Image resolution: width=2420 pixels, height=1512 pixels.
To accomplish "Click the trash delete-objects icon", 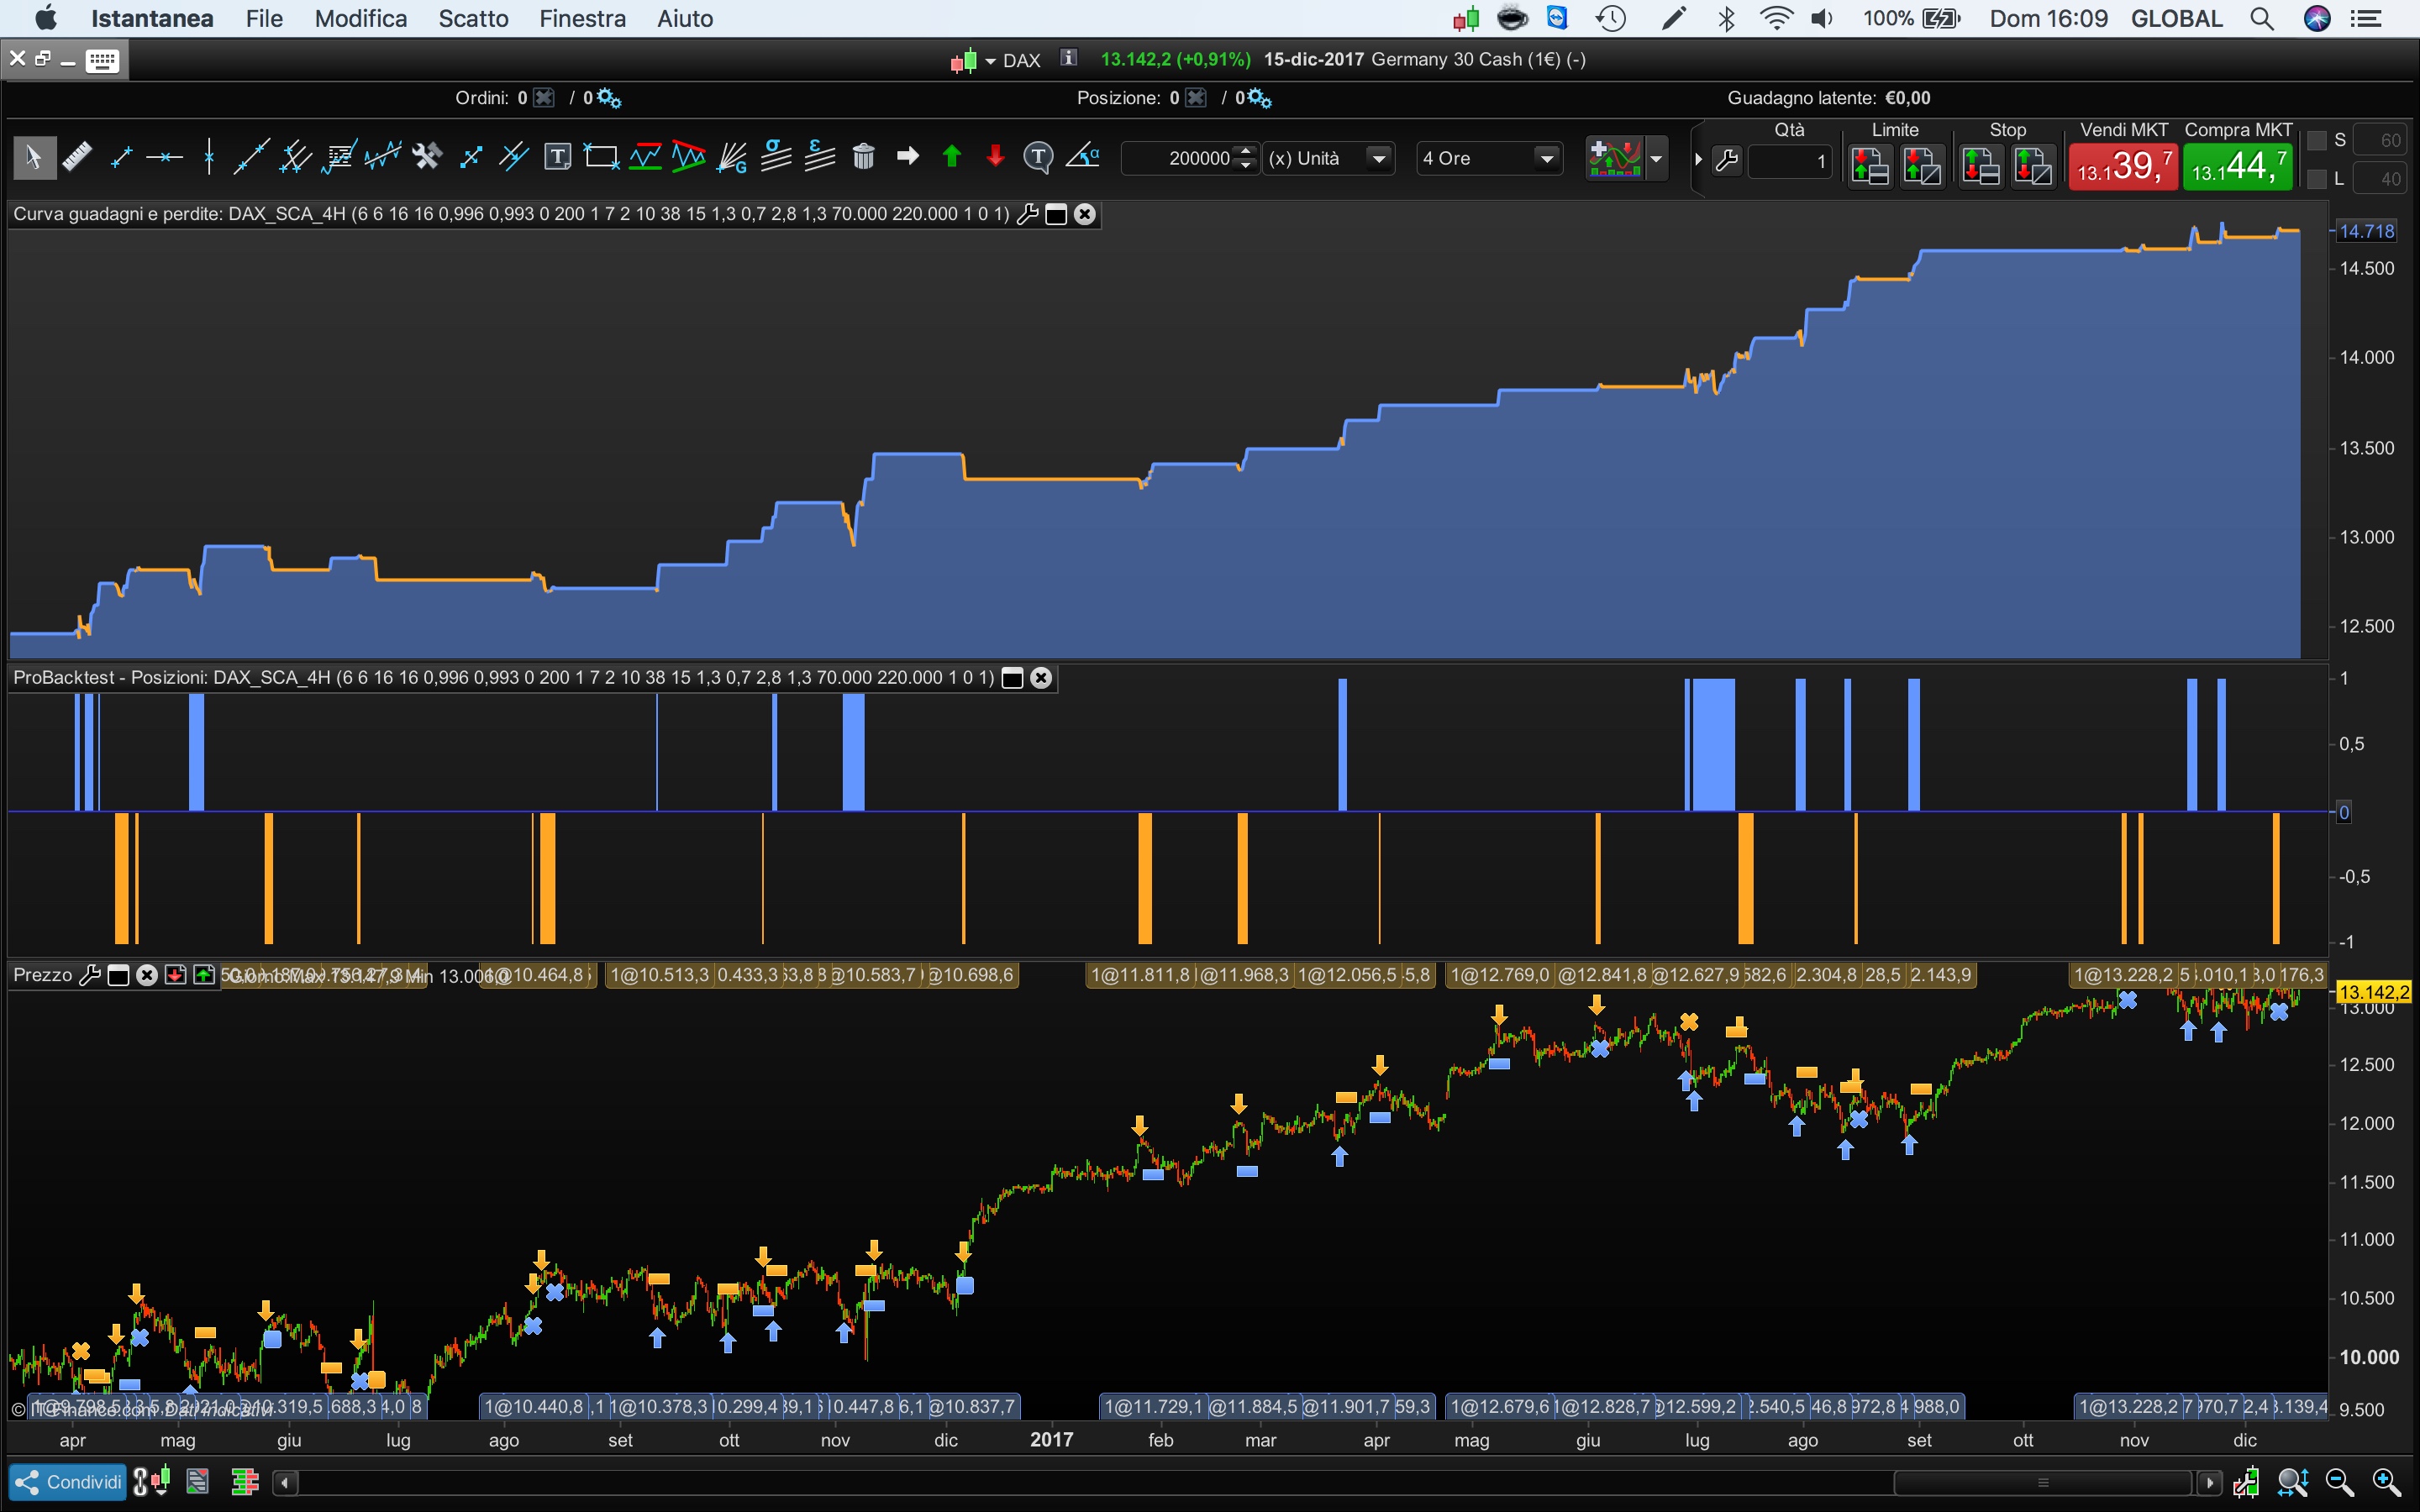I will [864, 157].
